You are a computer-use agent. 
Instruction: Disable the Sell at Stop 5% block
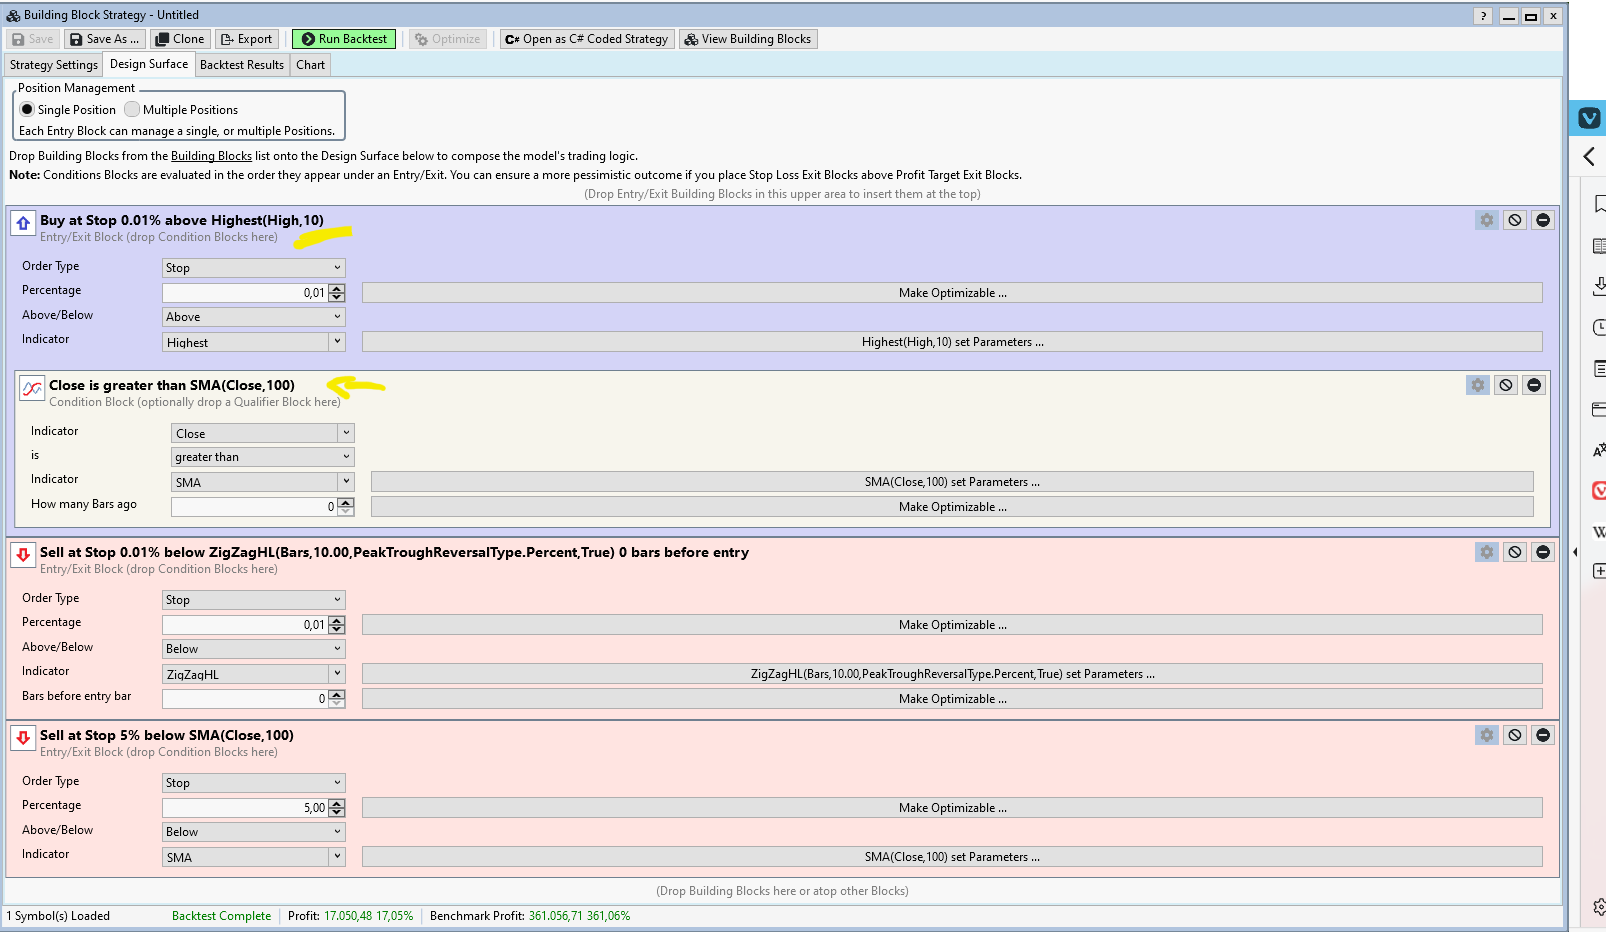[1515, 735]
